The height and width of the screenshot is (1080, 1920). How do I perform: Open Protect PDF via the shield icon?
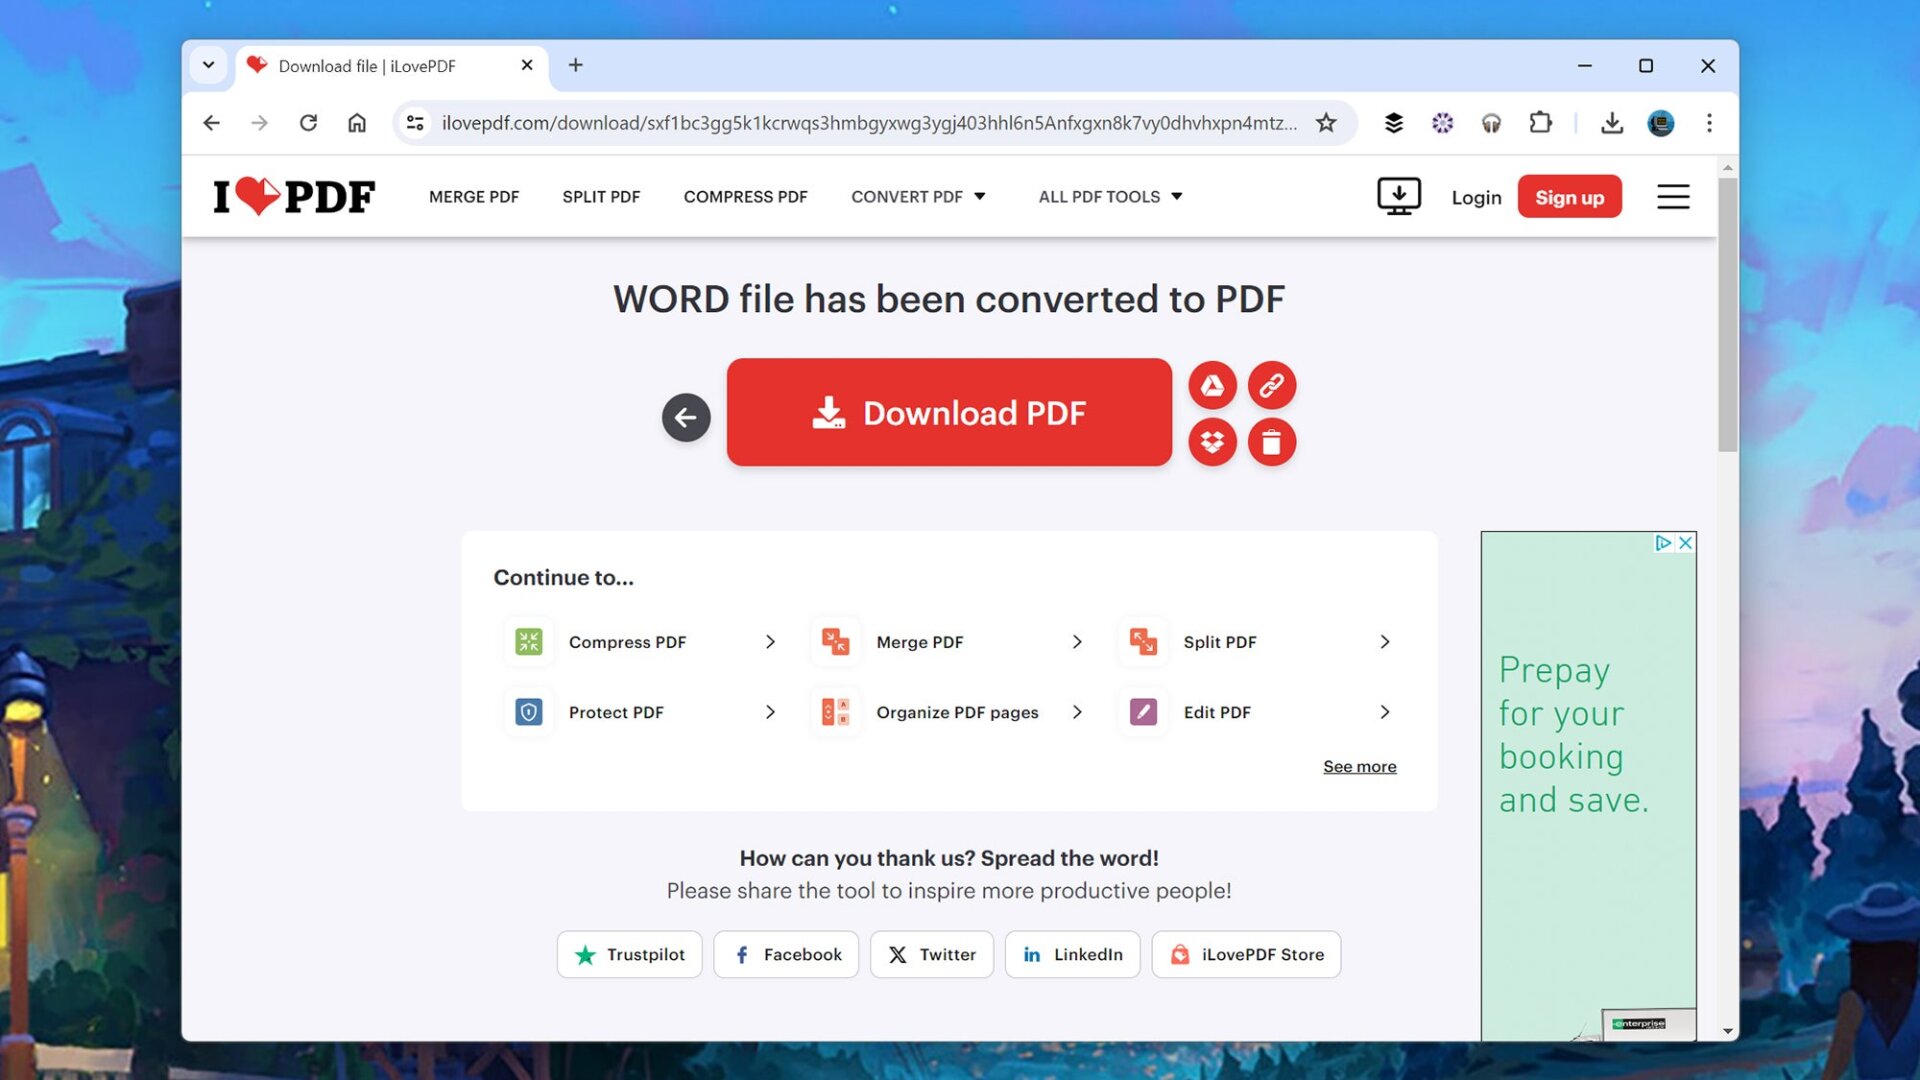(x=528, y=711)
